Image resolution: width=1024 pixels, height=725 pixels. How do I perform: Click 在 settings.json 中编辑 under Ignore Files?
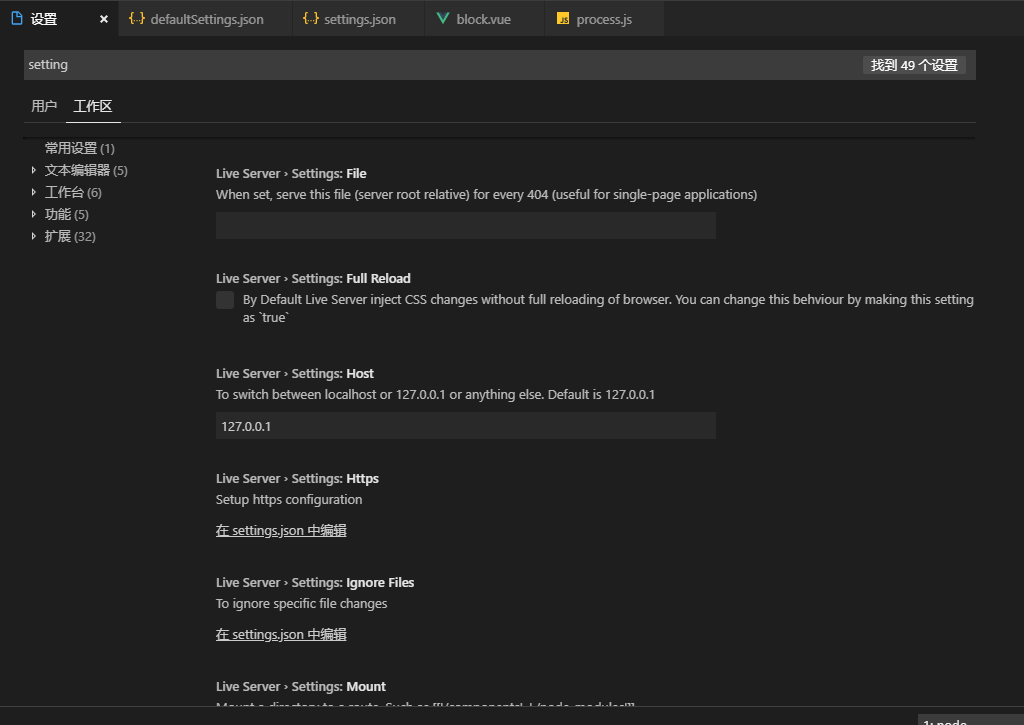pyautogui.click(x=281, y=634)
